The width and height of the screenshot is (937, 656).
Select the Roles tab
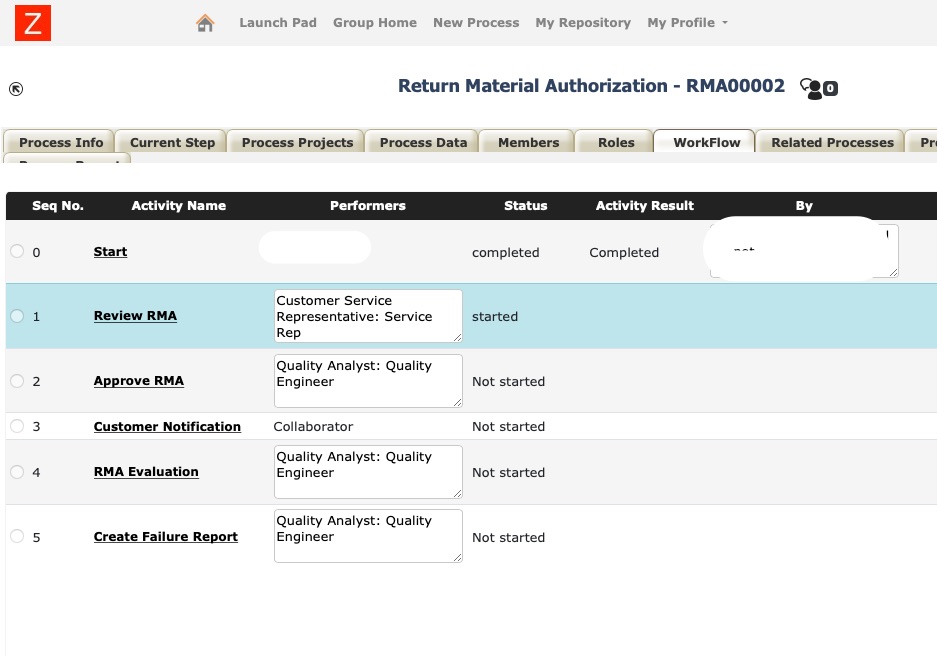tap(614, 142)
